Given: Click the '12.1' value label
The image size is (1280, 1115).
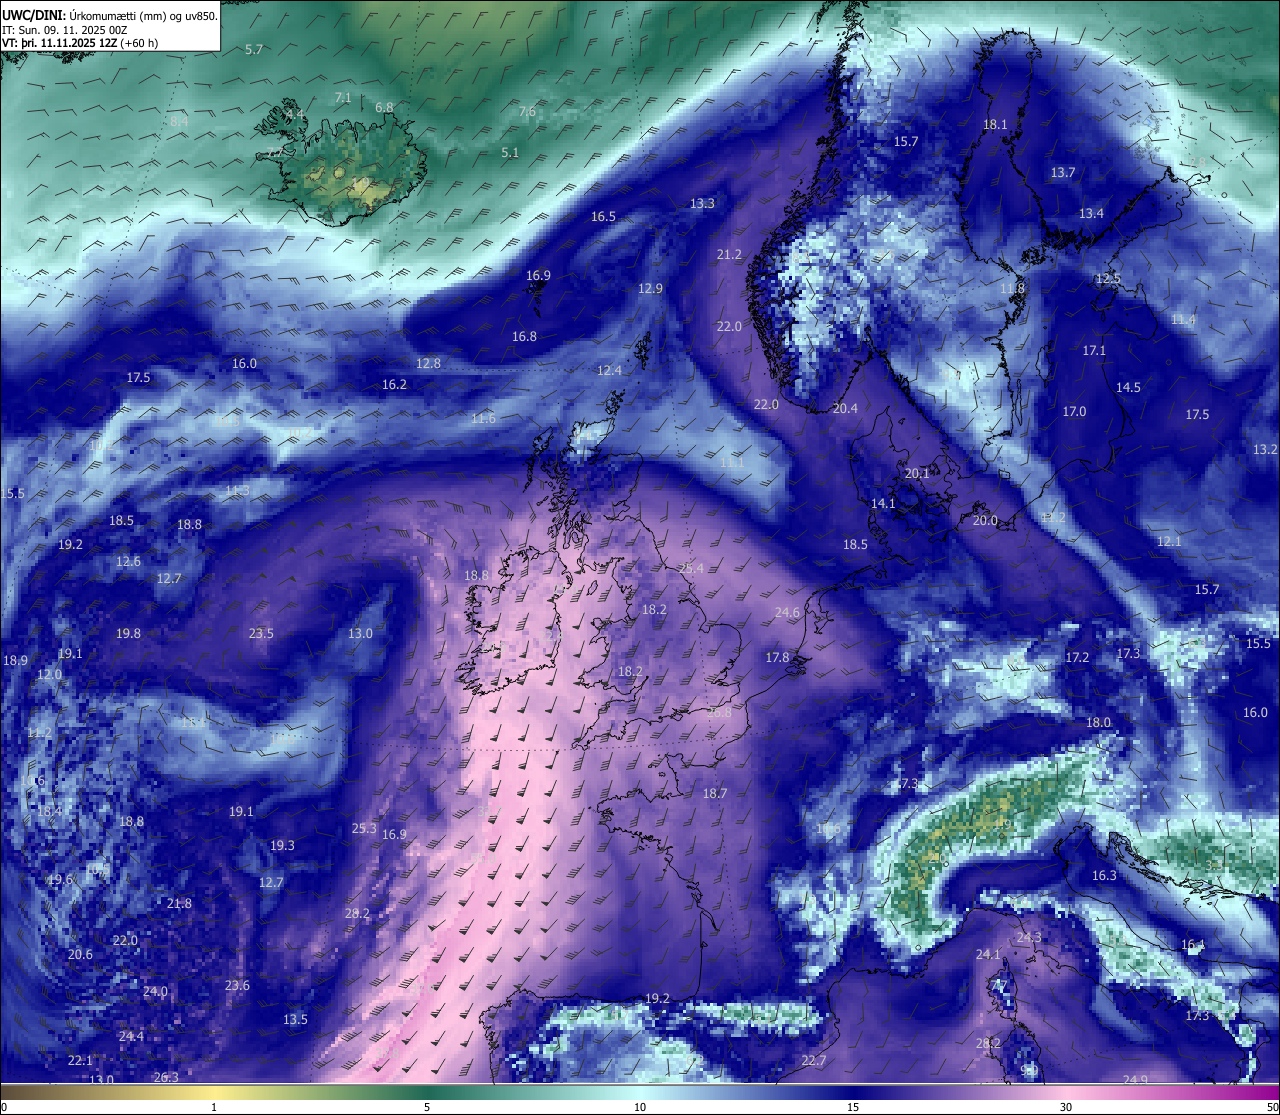Looking at the screenshot, I should pos(1169,542).
